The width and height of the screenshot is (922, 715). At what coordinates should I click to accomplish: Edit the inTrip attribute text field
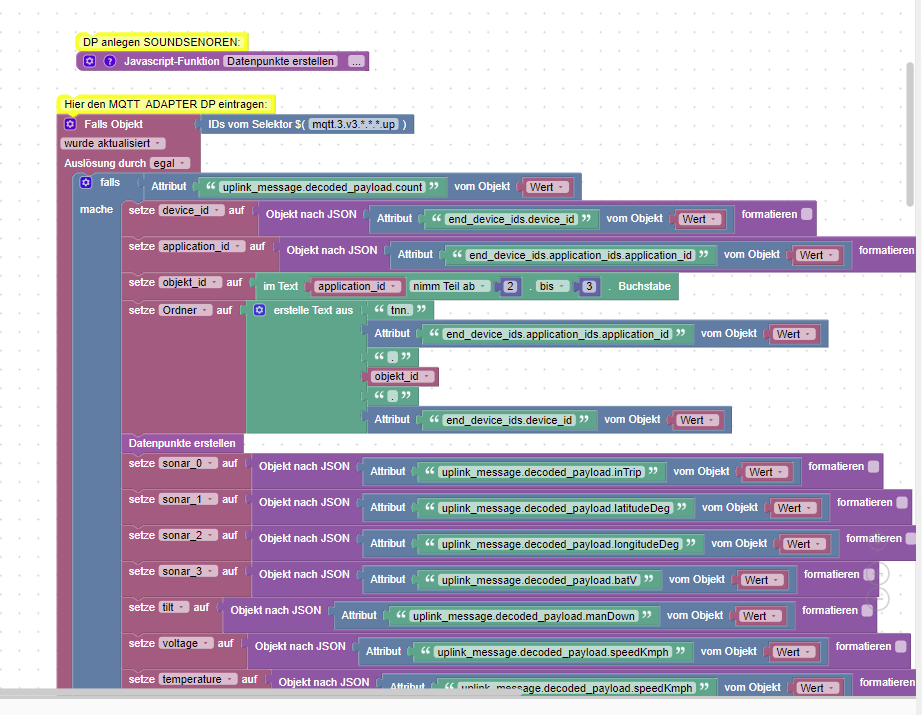tap(542, 472)
